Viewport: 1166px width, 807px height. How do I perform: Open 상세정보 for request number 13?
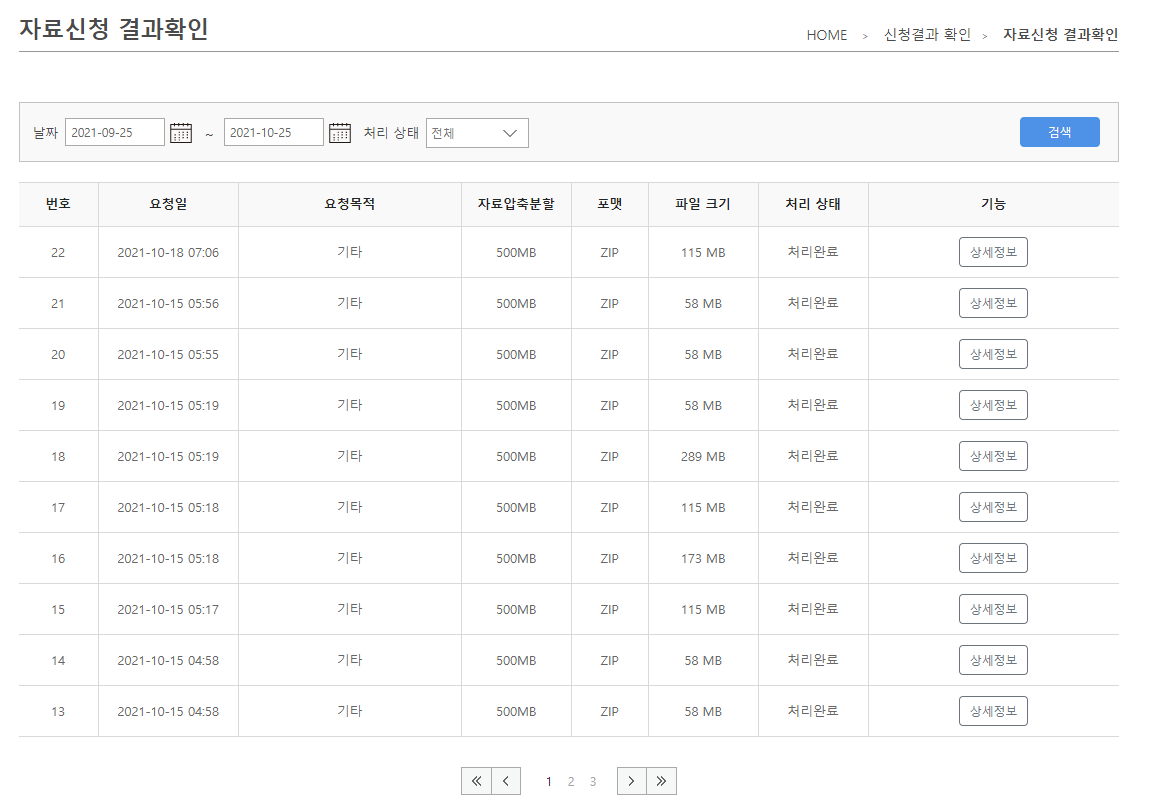tap(993, 711)
